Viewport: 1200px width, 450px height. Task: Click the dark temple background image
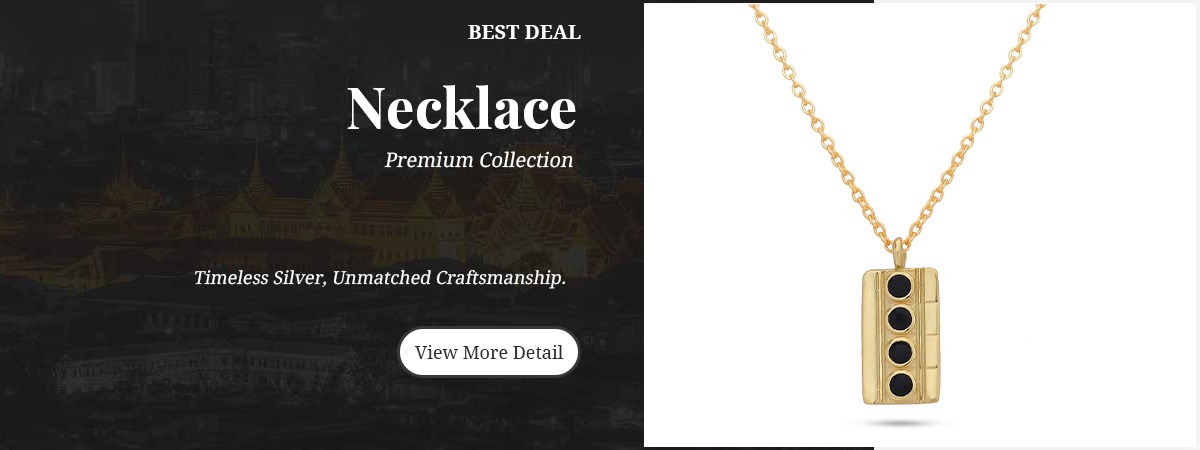tap(321, 225)
